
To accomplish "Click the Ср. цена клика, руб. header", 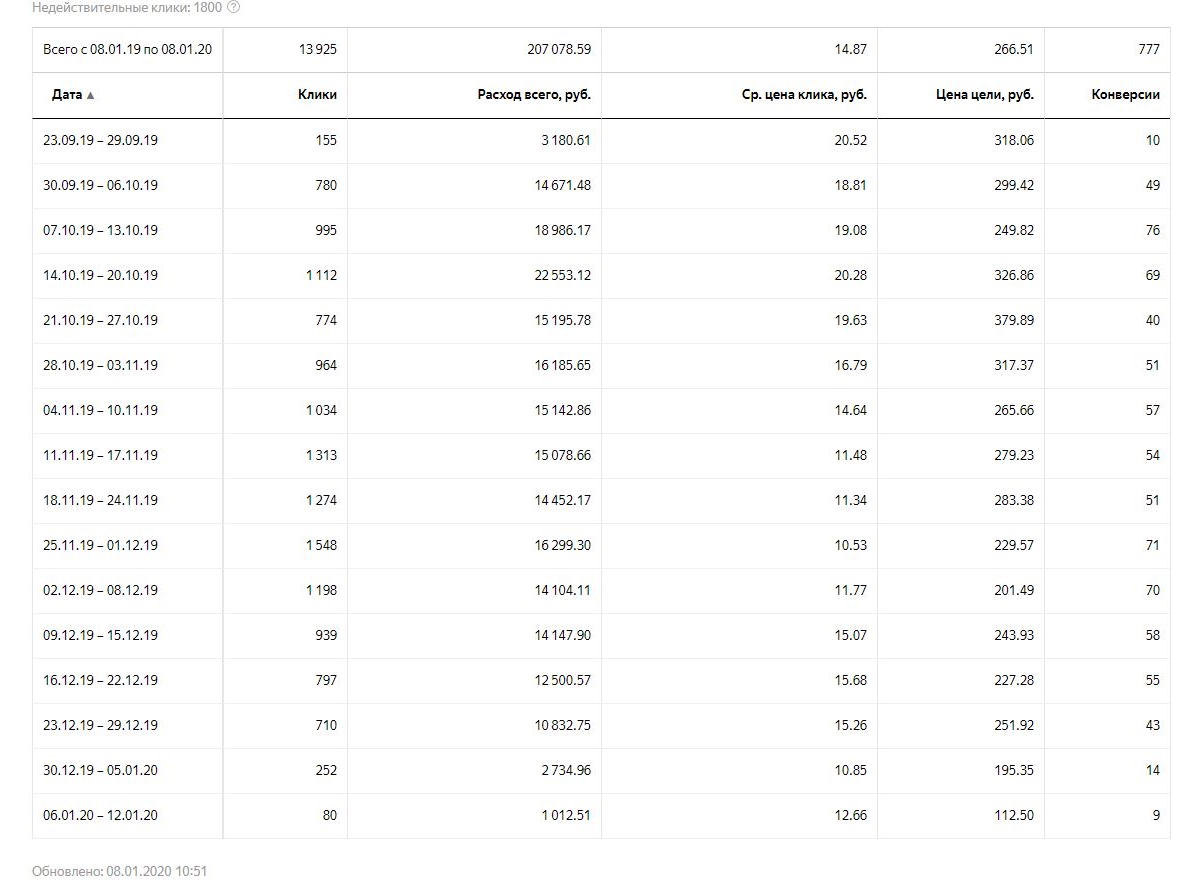I will (804, 95).
